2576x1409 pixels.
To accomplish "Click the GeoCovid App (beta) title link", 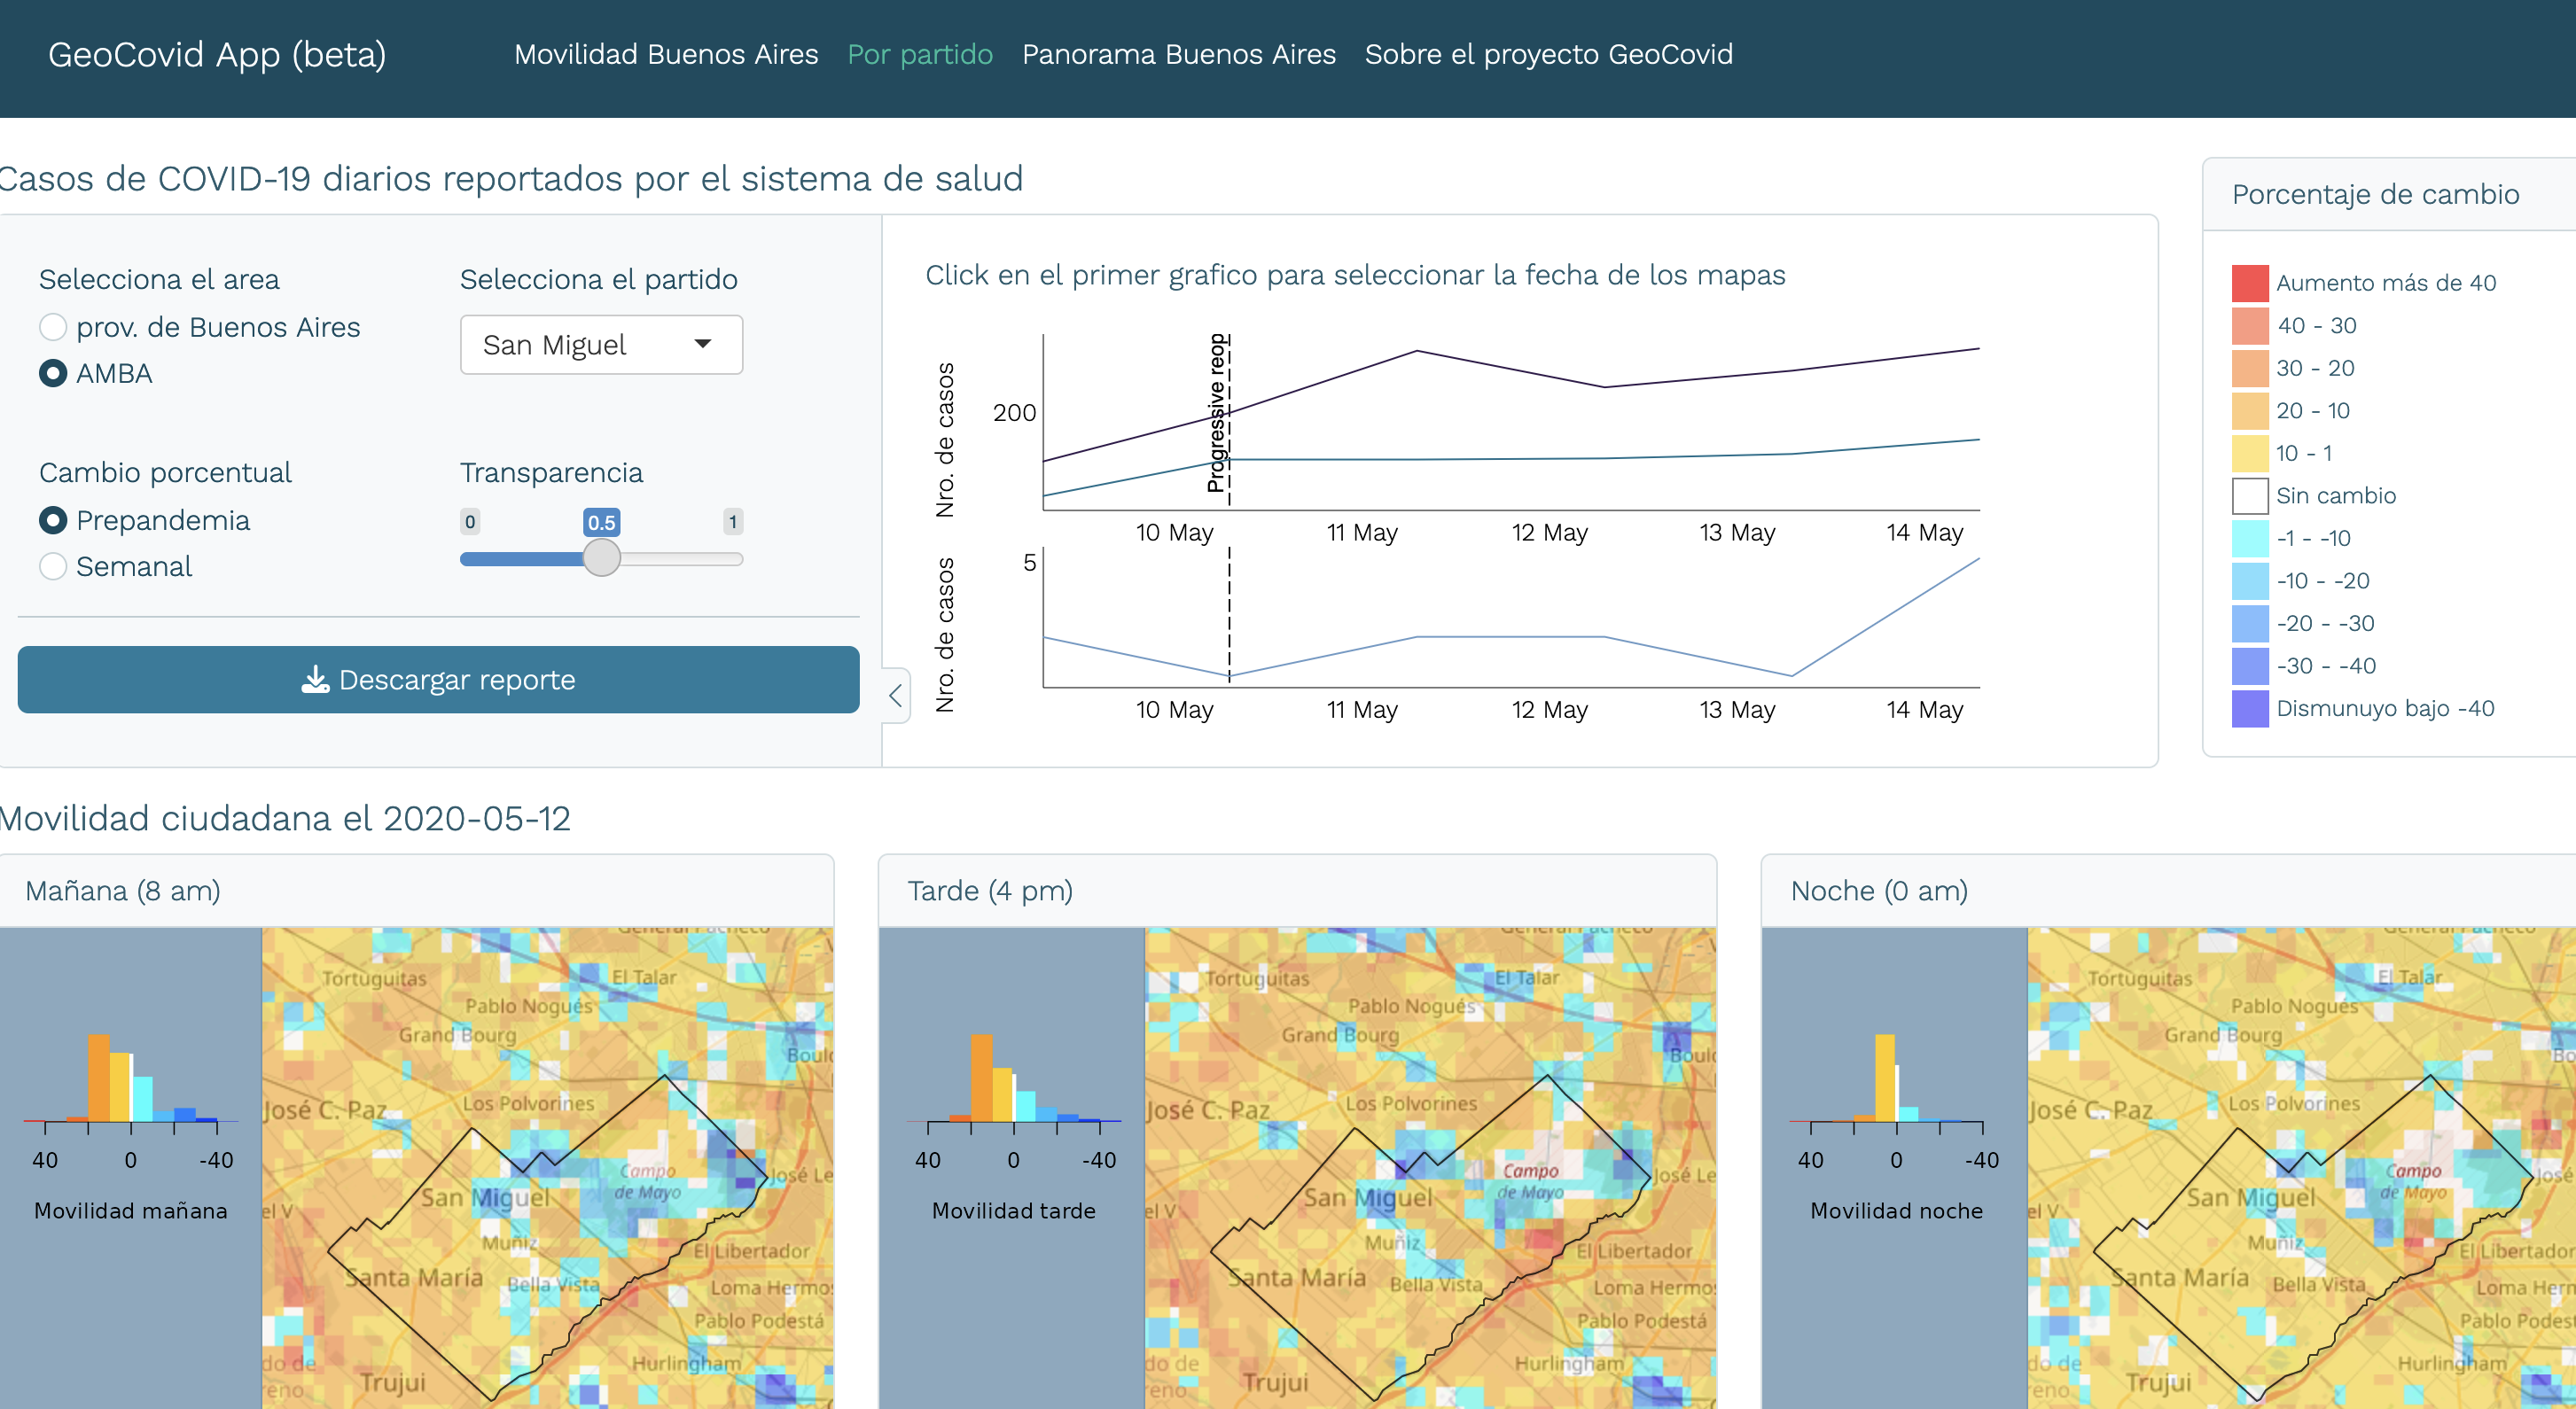I will tap(217, 54).
